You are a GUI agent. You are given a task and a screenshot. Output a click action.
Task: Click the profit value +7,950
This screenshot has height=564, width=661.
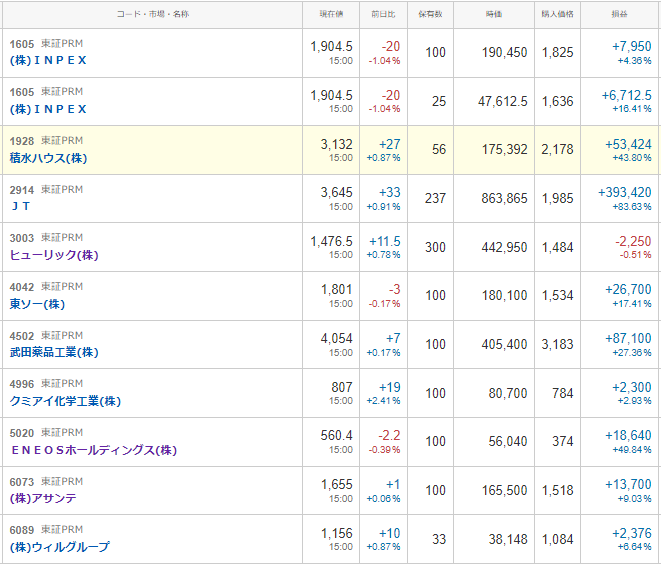pyautogui.click(x=631, y=46)
